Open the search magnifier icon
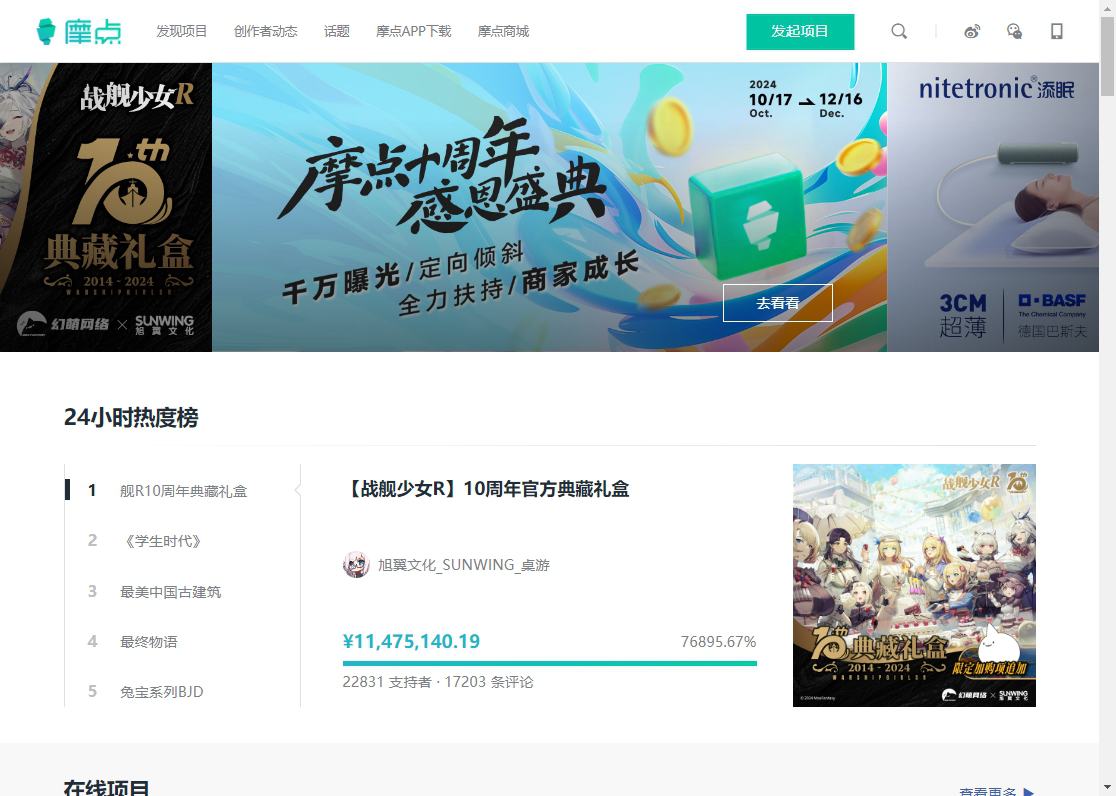 899,31
